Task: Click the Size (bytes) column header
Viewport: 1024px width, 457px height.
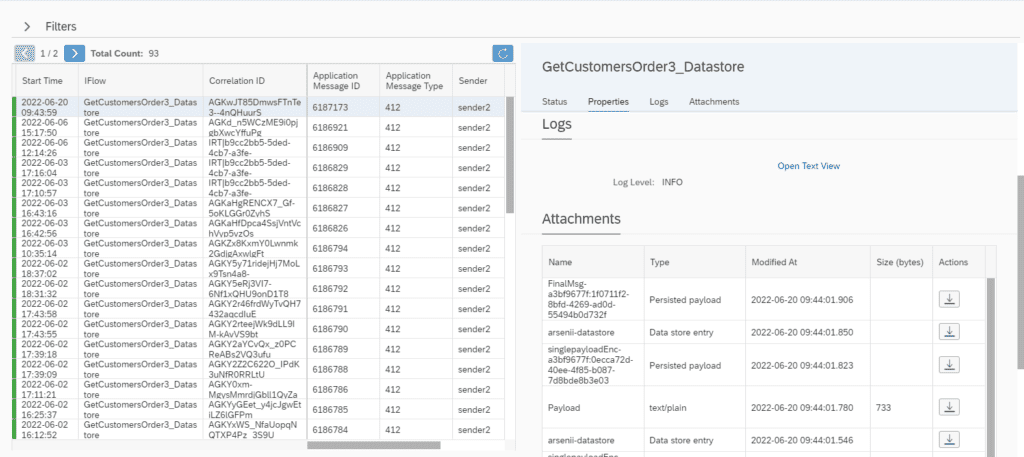Action: [x=901, y=262]
